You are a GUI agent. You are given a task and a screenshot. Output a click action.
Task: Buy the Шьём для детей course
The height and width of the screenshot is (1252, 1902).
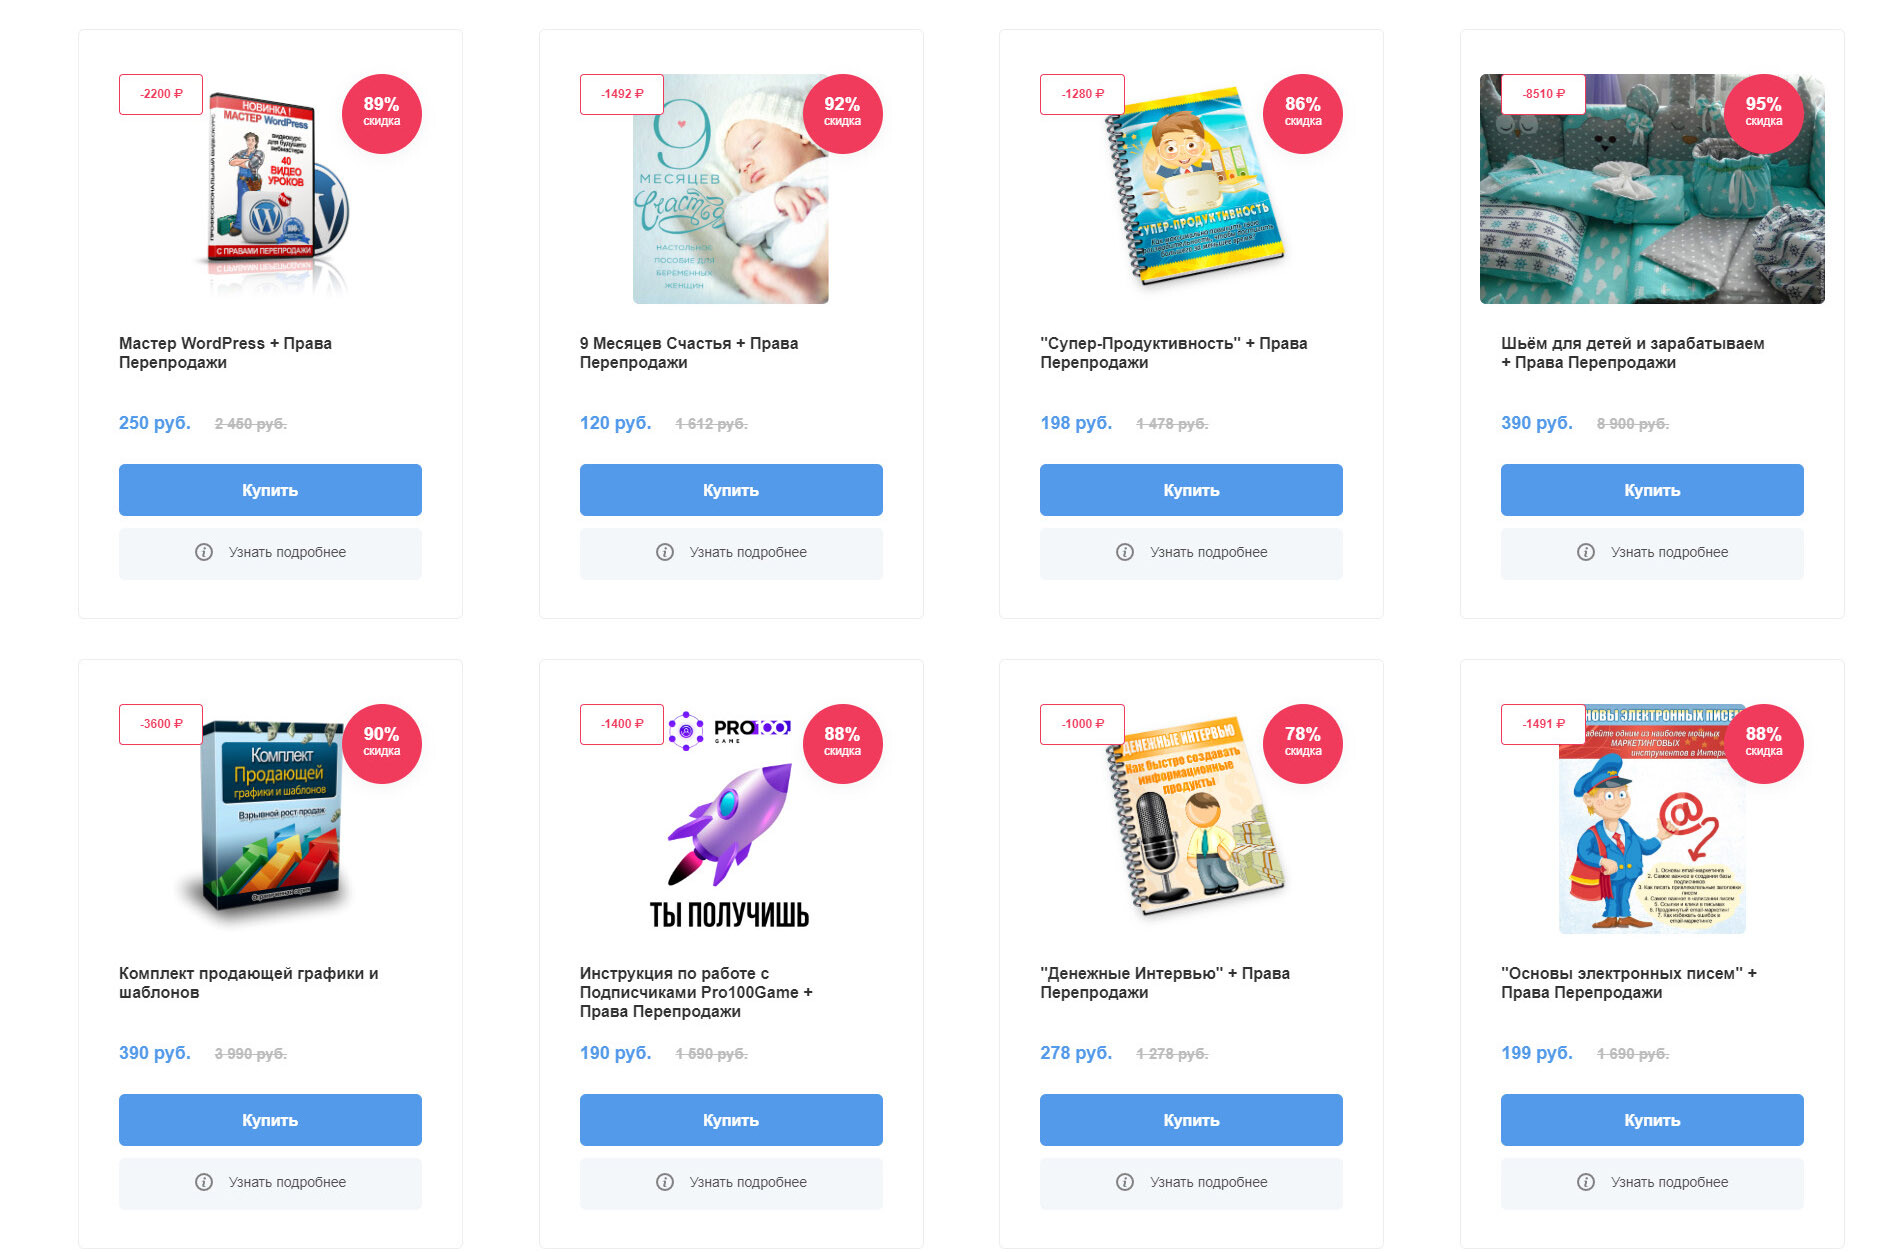1652,490
